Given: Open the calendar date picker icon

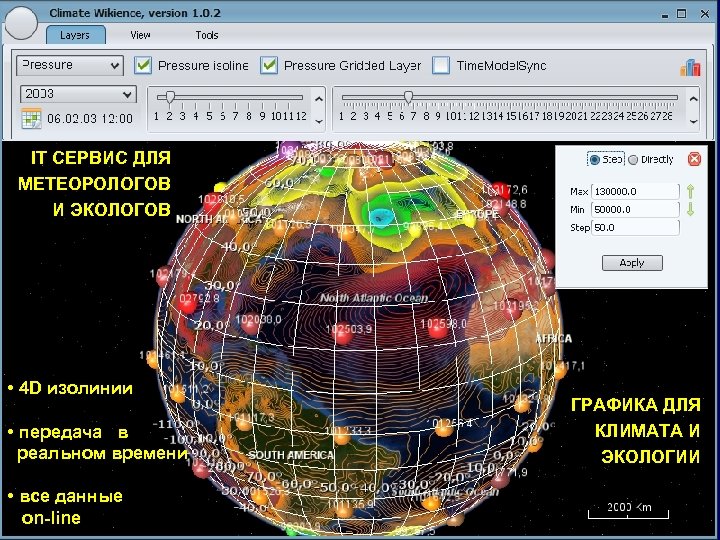Looking at the screenshot, I should (31, 118).
